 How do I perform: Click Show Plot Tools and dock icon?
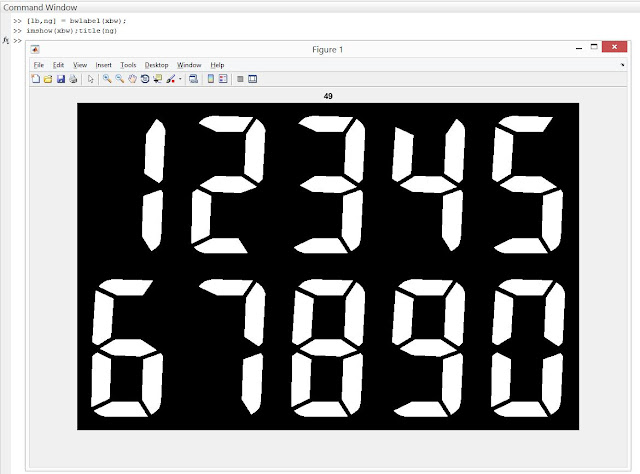253,79
